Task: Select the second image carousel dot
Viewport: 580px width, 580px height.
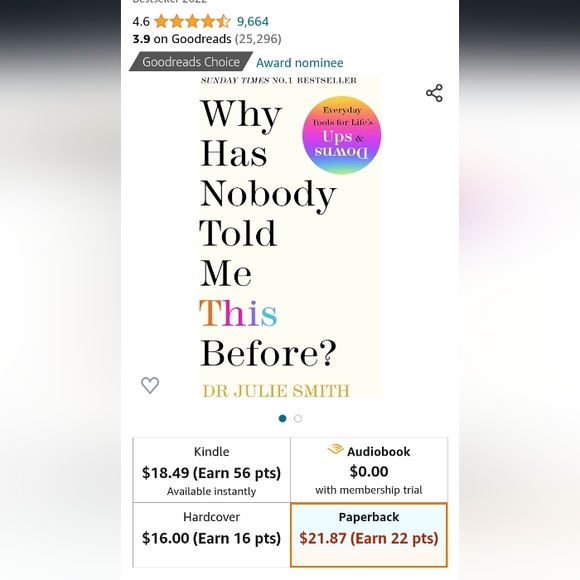Action: (298, 418)
